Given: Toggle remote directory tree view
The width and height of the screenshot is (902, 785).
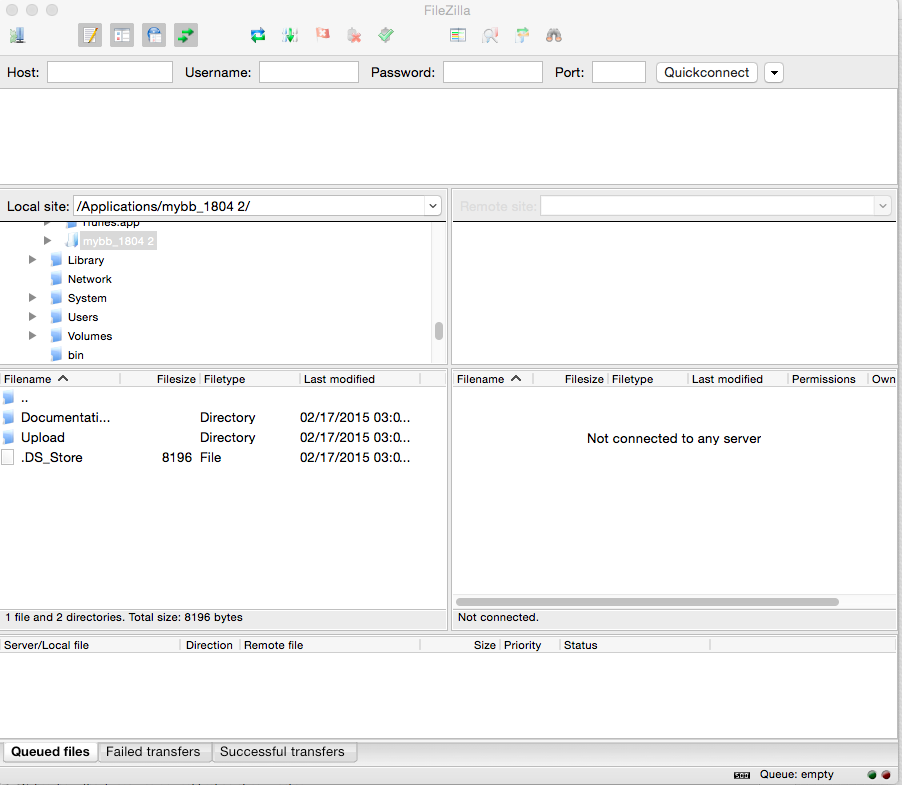Looking at the screenshot, I should click(154, 36).
